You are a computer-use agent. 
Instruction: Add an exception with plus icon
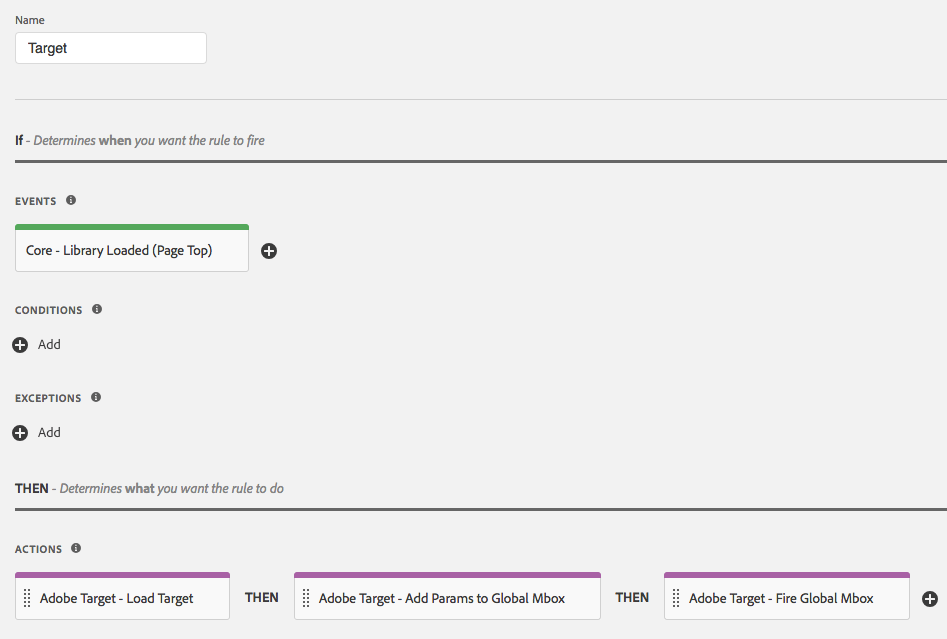pyautogui.click(x=20, y=433)
